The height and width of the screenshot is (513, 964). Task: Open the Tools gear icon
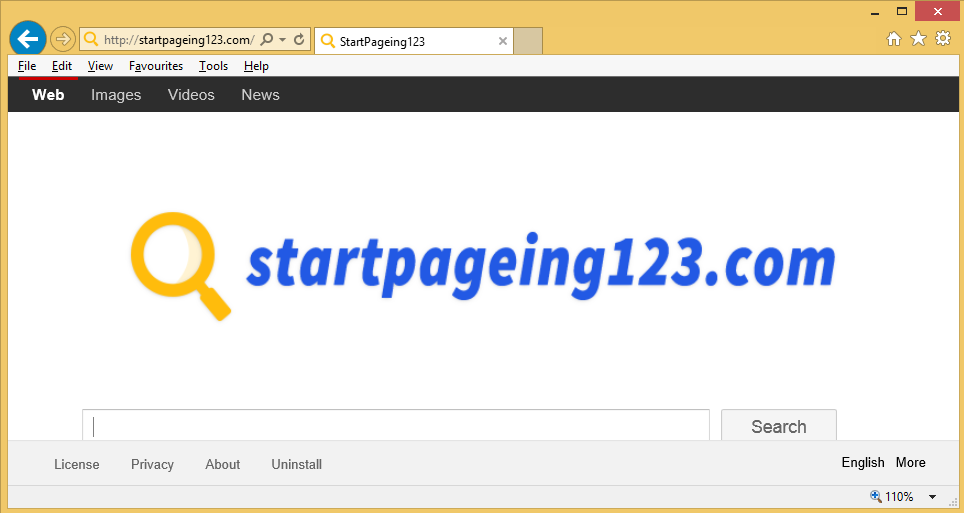click(x=942, y=39)
